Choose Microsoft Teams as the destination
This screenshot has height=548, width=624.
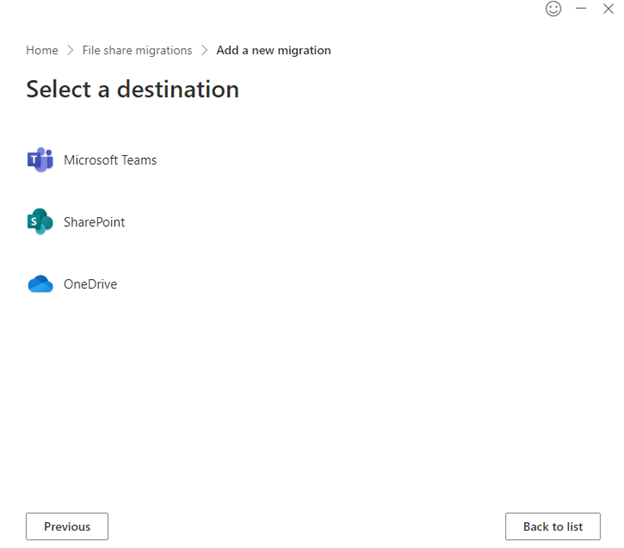[110, 160]
